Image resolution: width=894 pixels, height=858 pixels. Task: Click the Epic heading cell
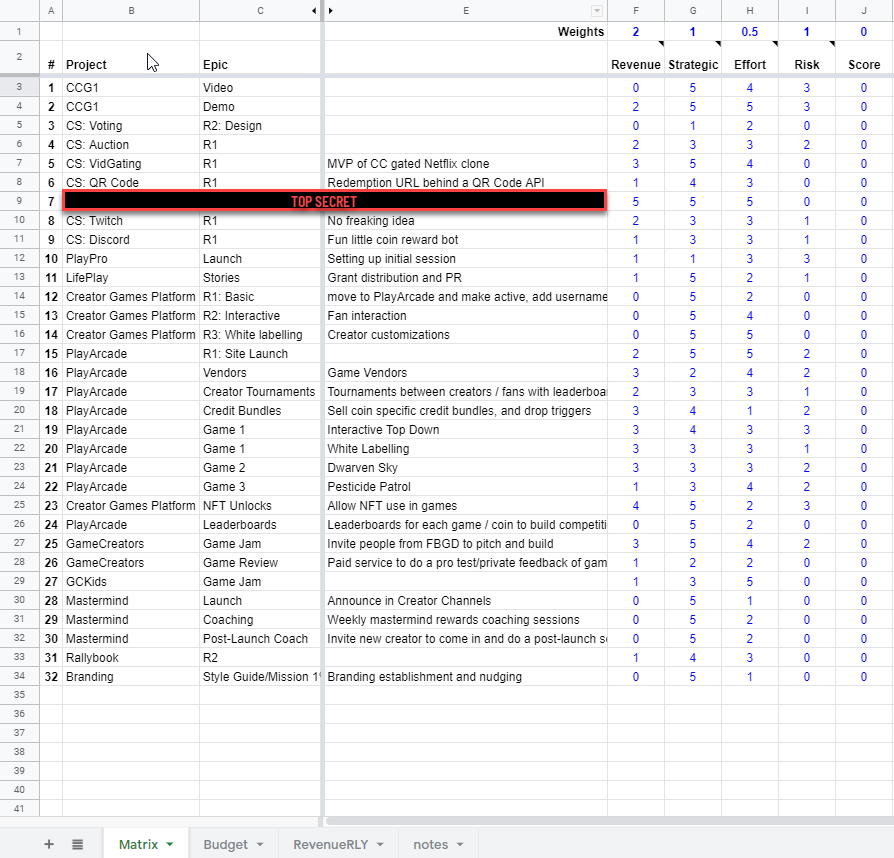point(260,58)
